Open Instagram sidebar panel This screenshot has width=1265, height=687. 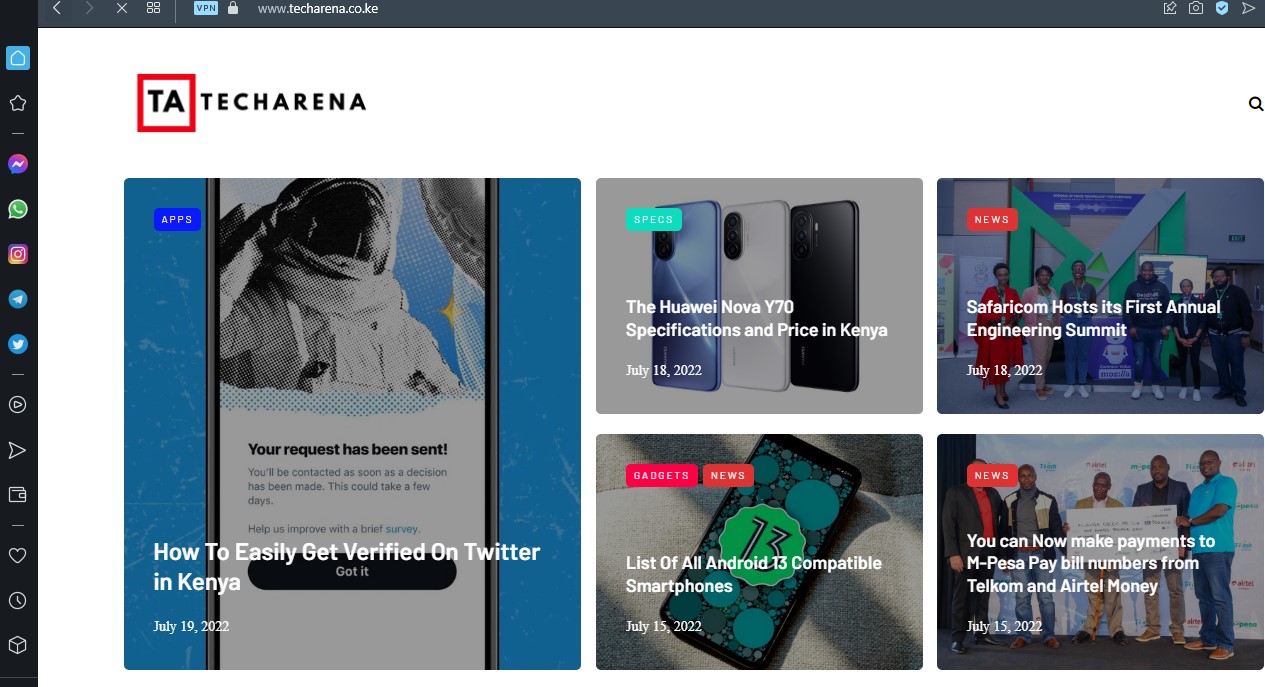(17, 254)
